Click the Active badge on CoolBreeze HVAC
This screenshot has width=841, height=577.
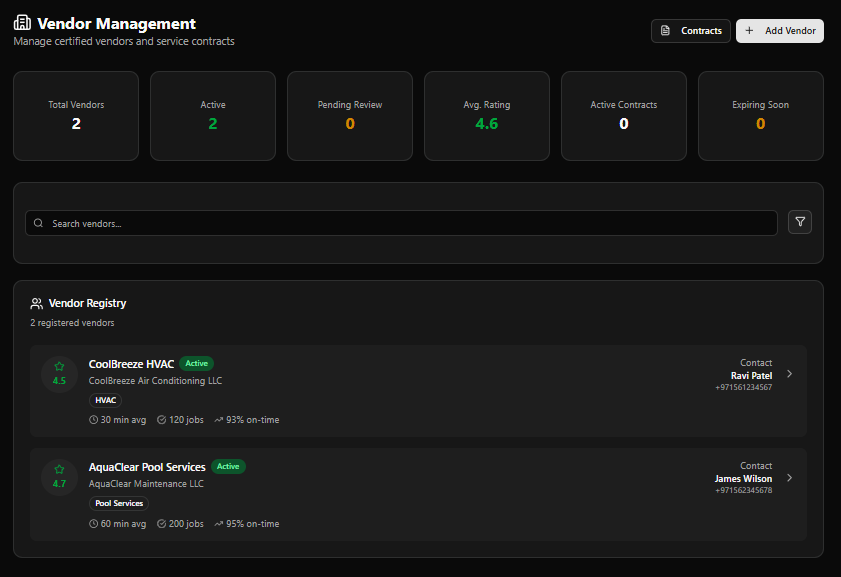pos(196,364)
